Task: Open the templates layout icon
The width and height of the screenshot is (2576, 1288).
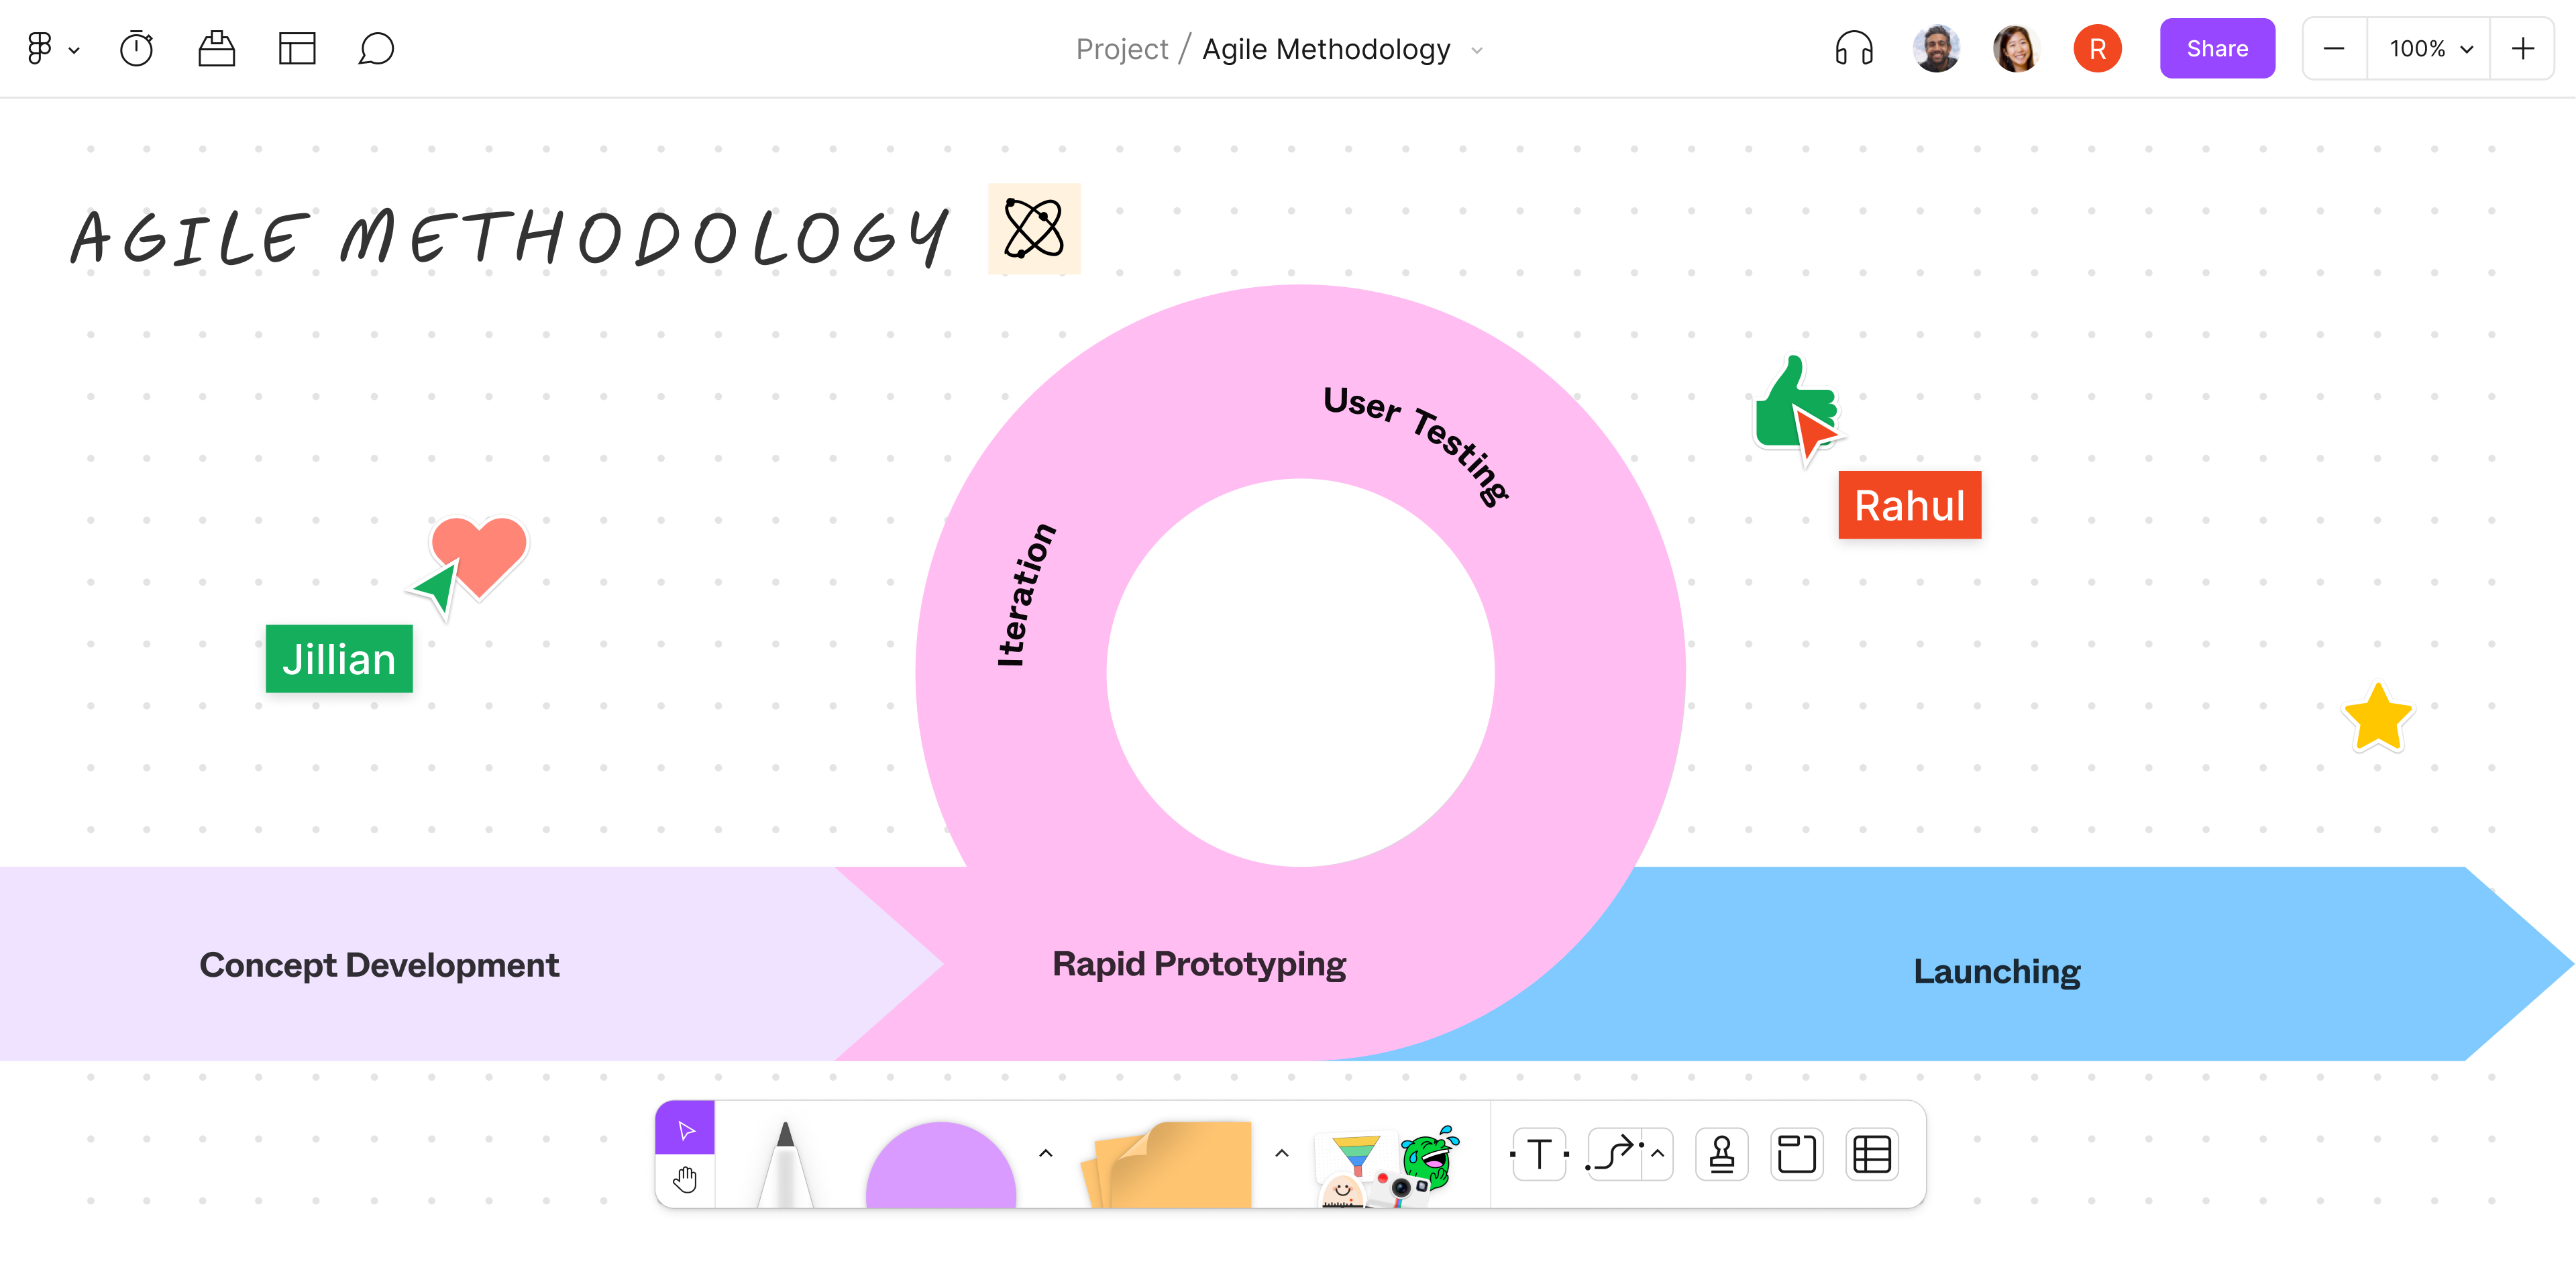Action: [x=297, y=48]
